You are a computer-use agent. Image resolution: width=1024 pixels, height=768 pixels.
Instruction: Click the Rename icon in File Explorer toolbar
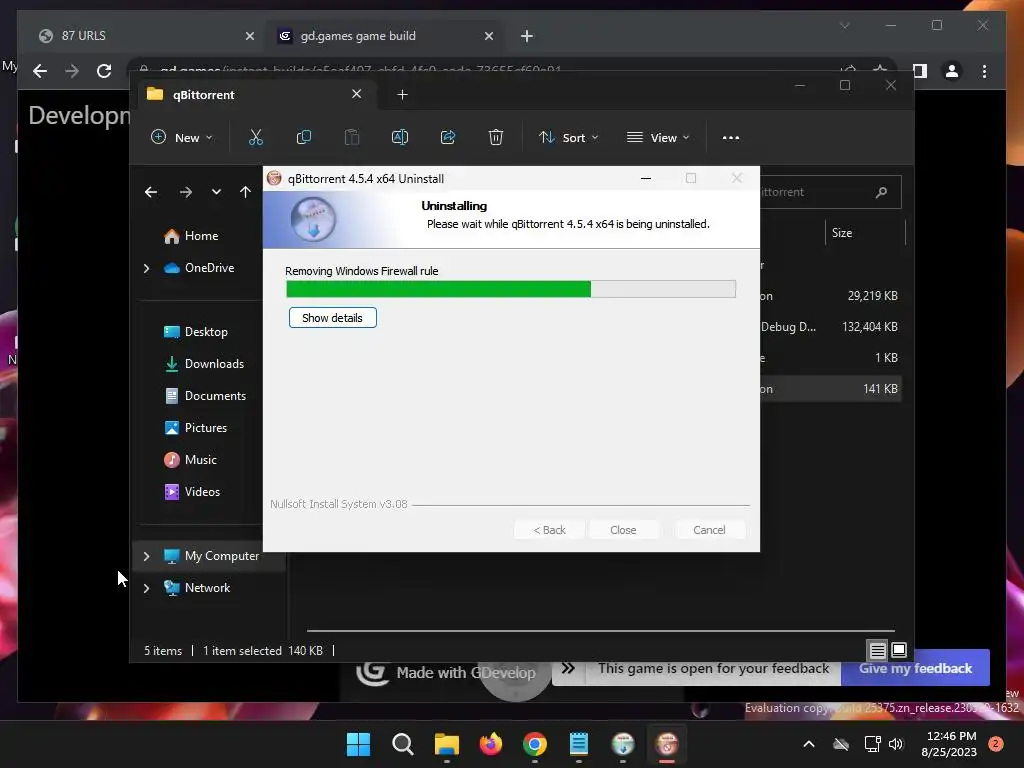pos(400,137)
